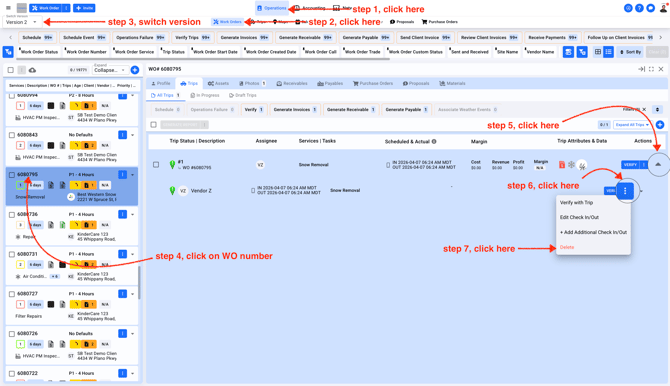Check the box for work order 6080727
Screen dimensions: 670x386
coord(12,294)
